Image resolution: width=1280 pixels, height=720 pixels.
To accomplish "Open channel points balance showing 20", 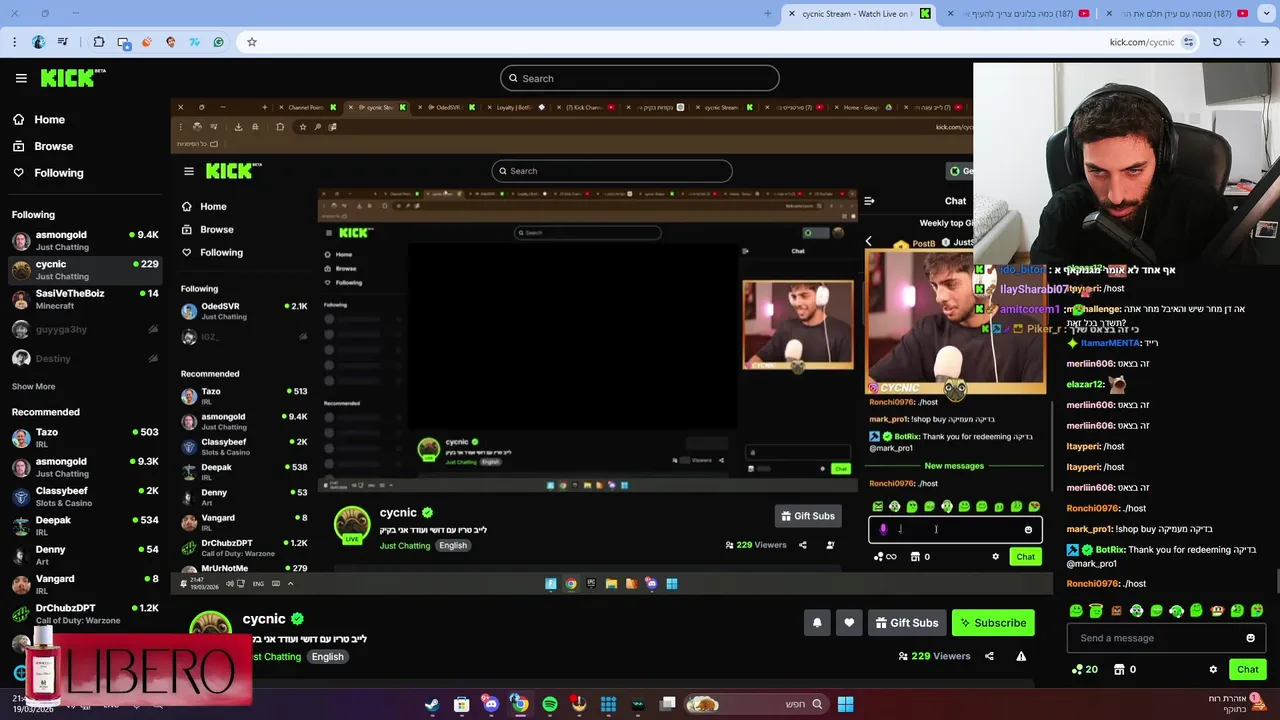I will (1085, 669).
